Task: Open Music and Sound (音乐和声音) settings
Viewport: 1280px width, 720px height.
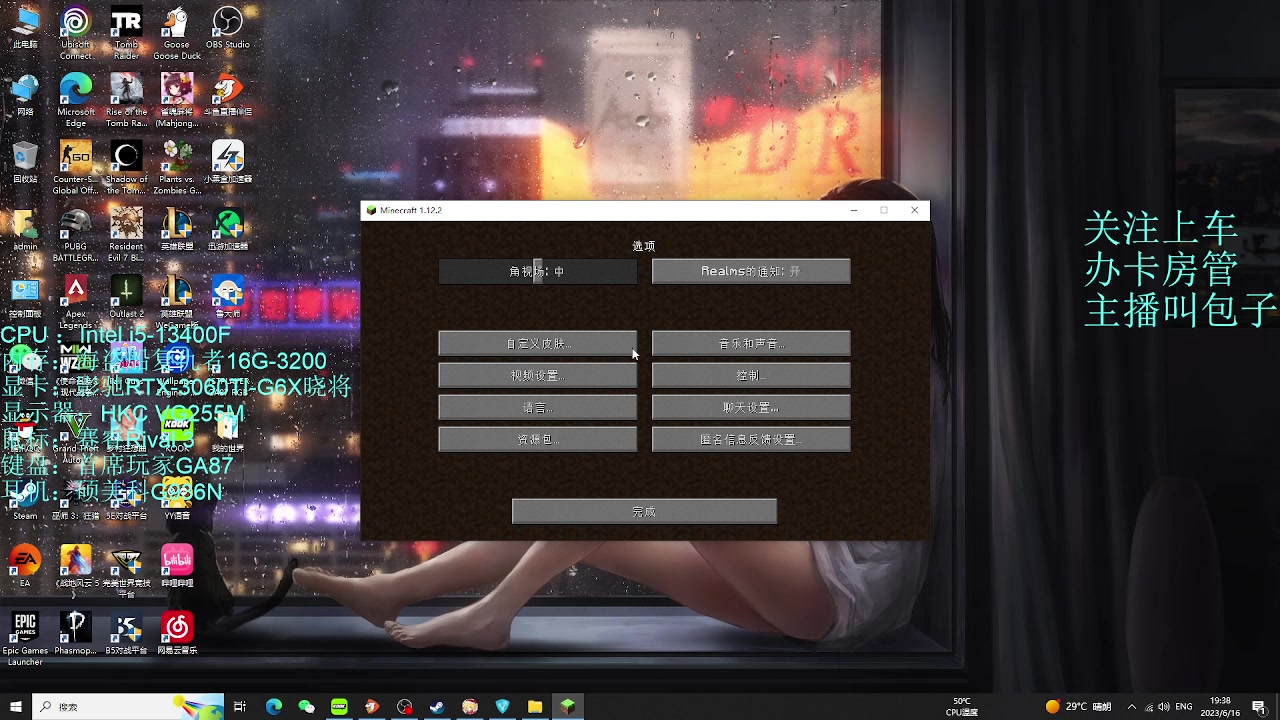Action: tap(751, 344)
